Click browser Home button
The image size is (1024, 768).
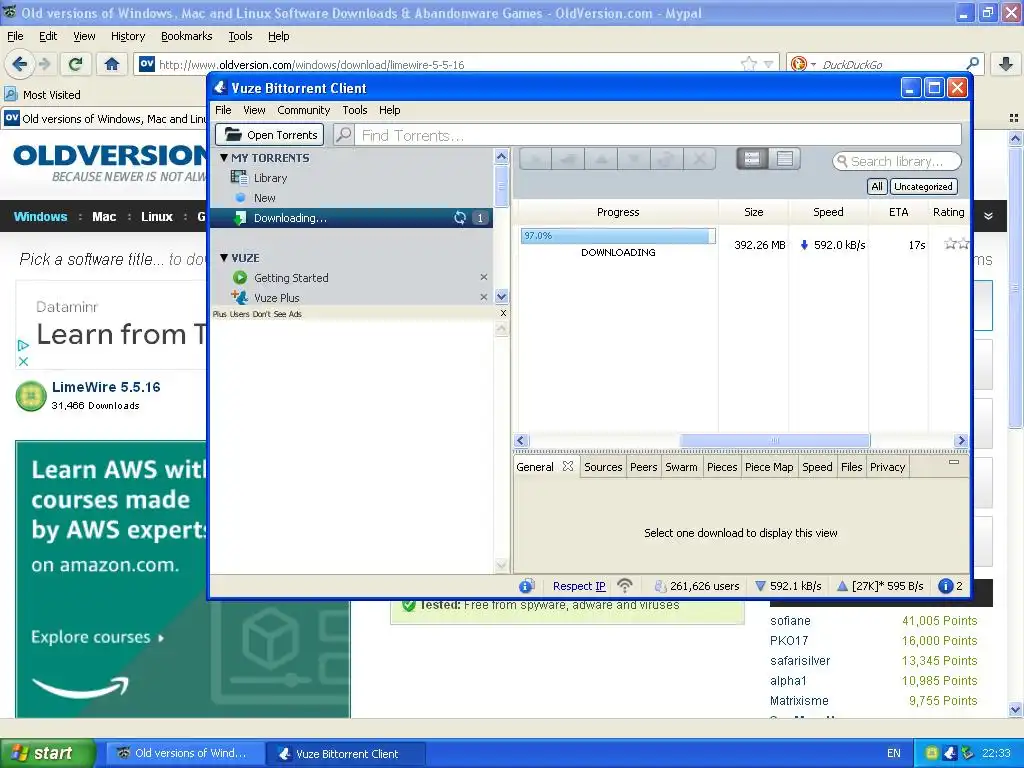pyautogui.click(x=112, y=64)
